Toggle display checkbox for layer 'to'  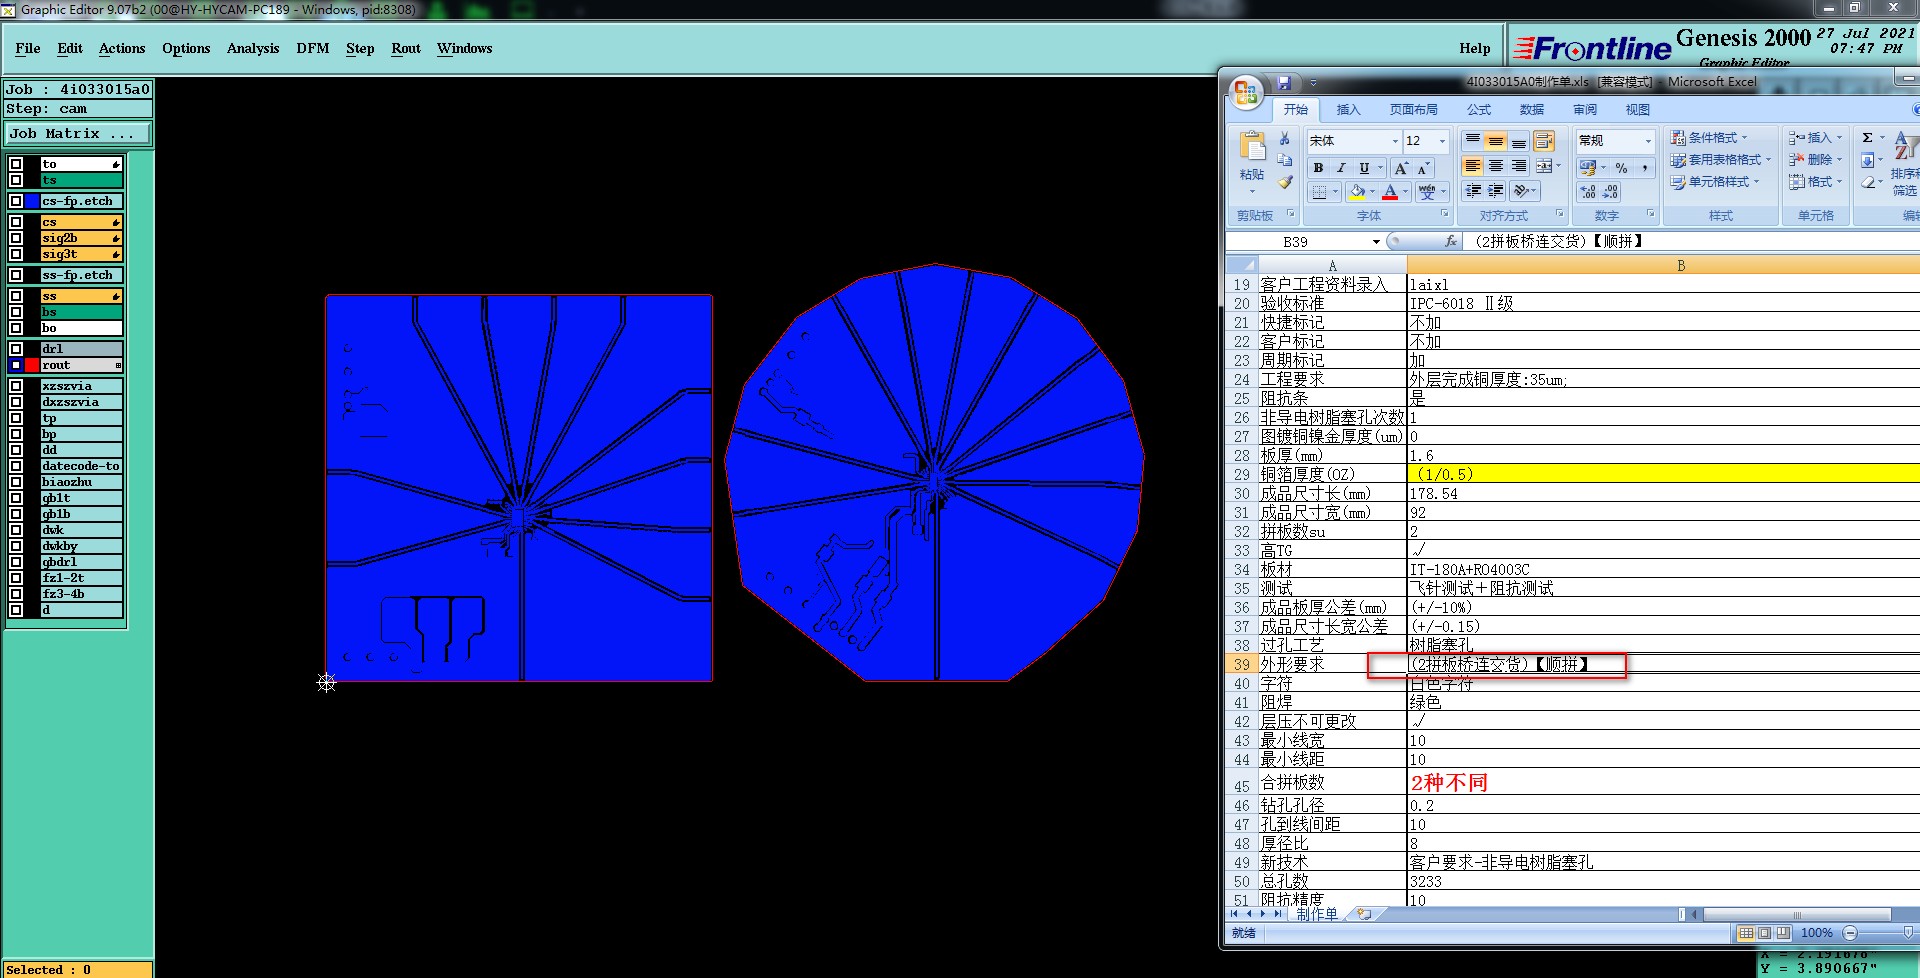click(16, 164)
